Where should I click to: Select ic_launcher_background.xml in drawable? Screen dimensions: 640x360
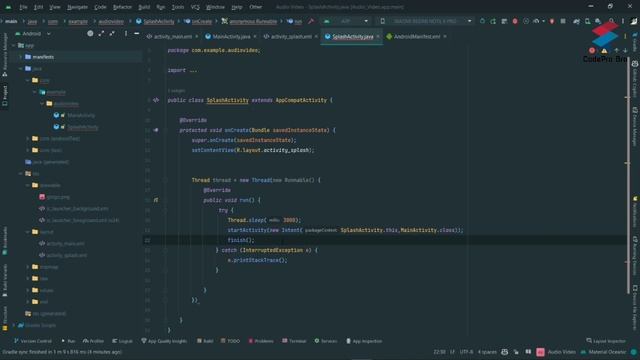(x=78, y=209)
